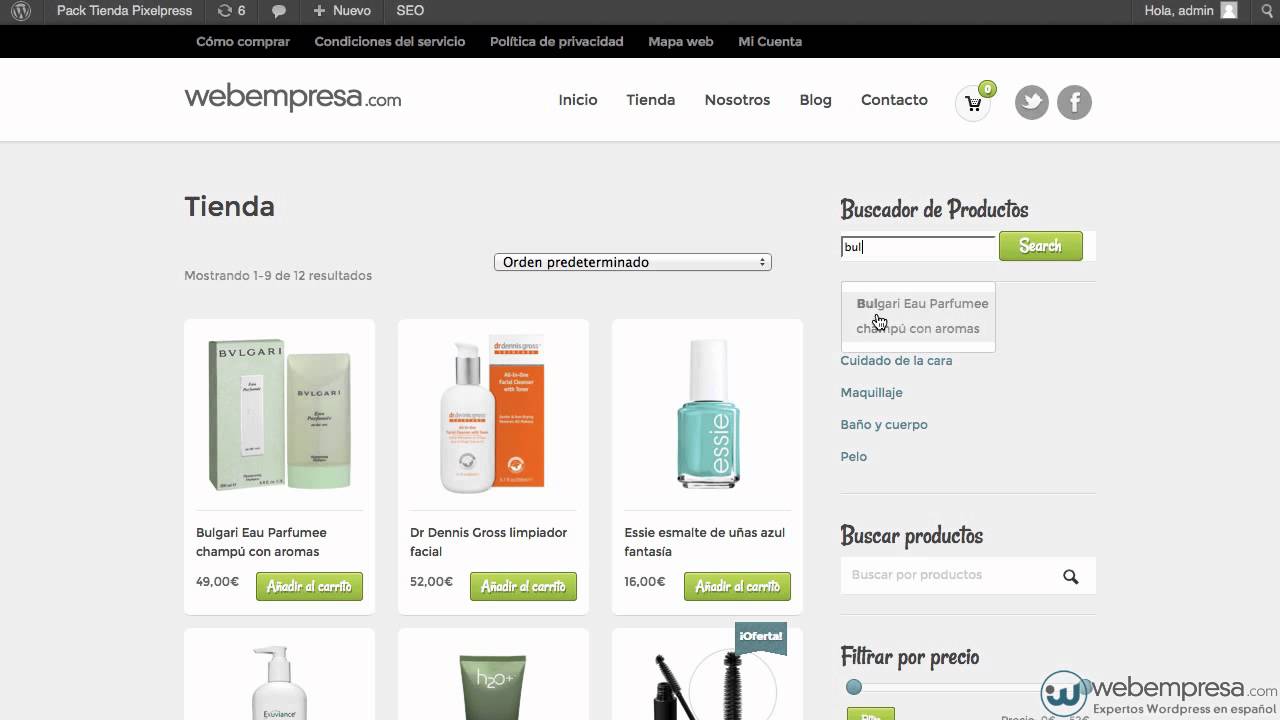This screenshot has height=720, width=1280.
Task: Click the green Search button
Action: pos(1040,246)
